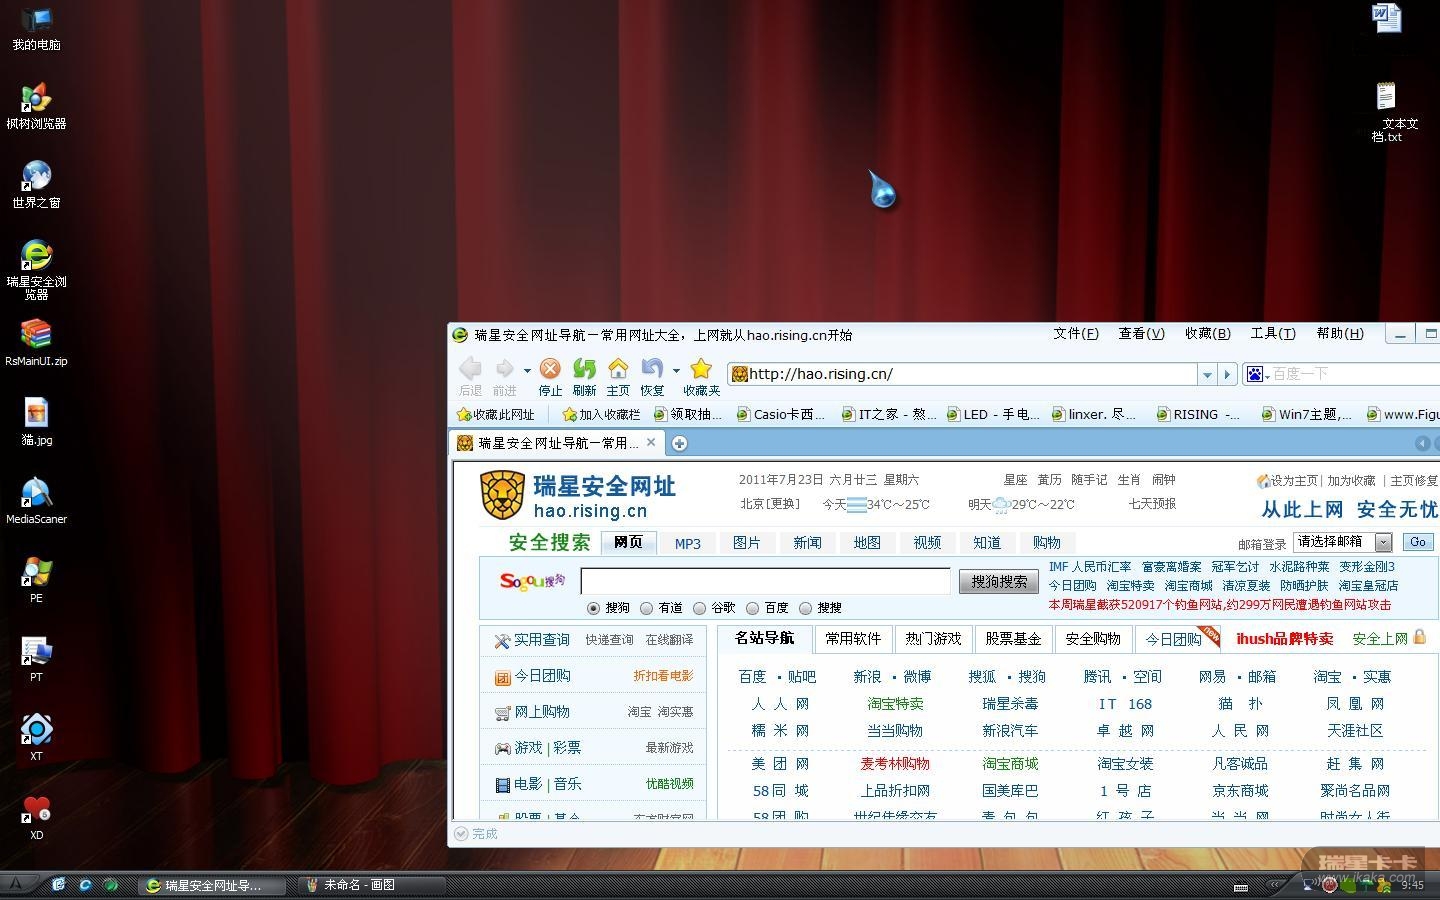
Task: Open the 查看(V) menu
Action: coord(1142,334)
